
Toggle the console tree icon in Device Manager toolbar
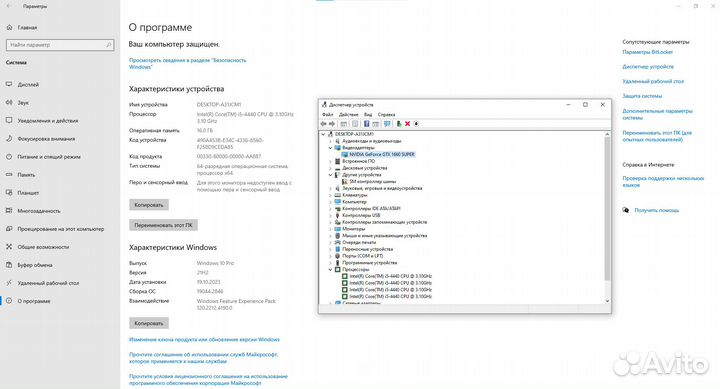click(x=343, y=124)
